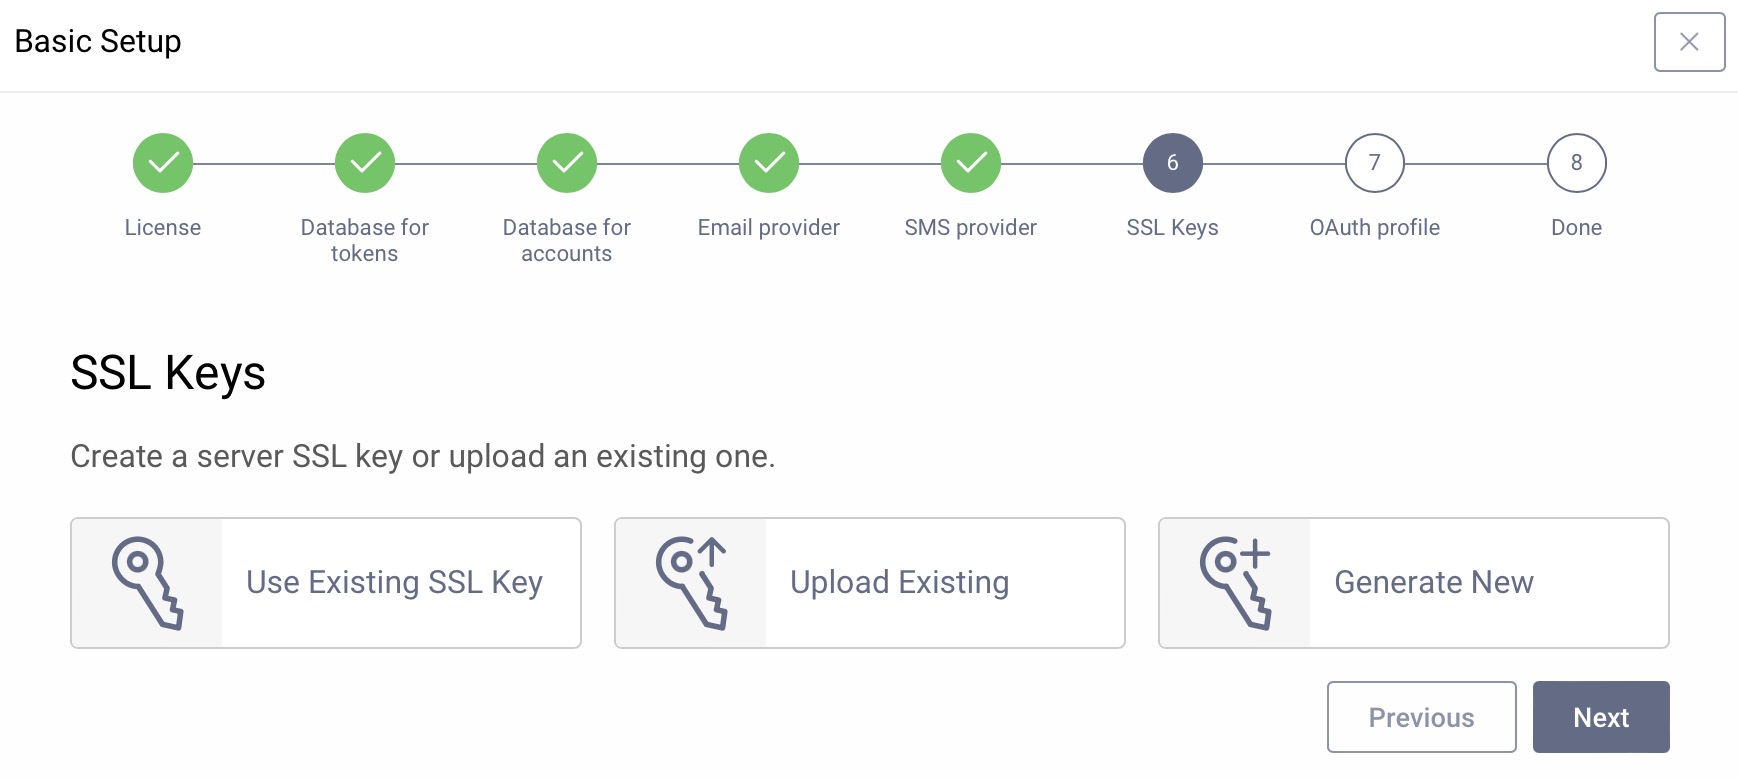Click the checkmark above Database for accounts
The image size is (1738, 778).
tap(567, 163)
